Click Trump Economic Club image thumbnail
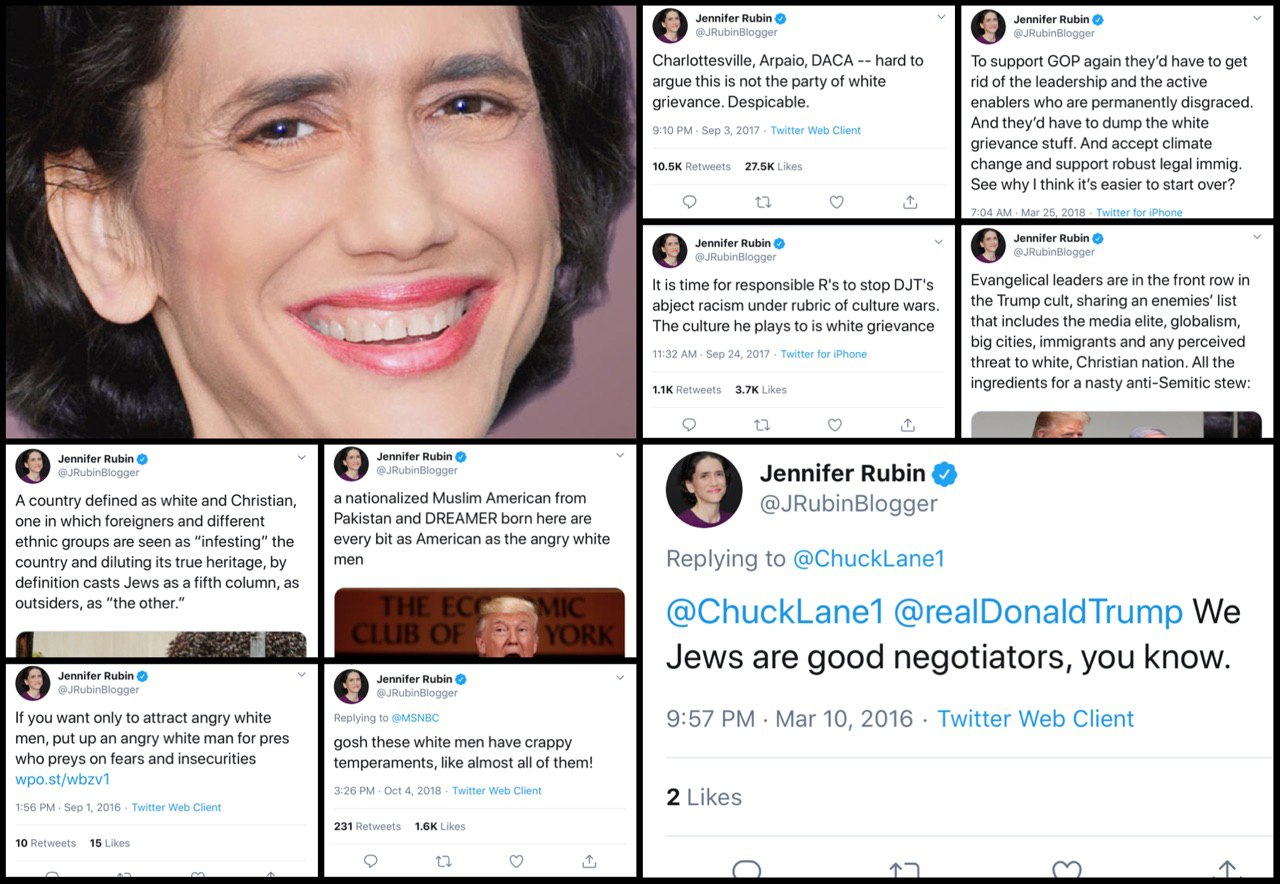Image resolution: width=1280 pixels, height=884 pixels. 479,622
